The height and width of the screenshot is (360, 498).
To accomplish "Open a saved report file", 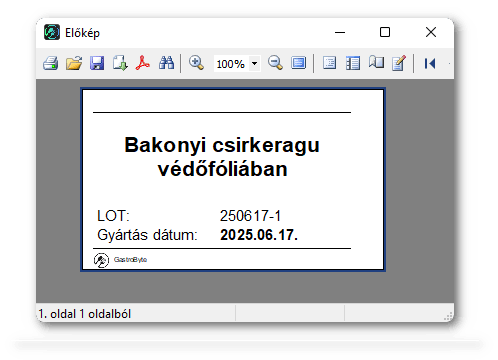I will [x=74, y=63].
